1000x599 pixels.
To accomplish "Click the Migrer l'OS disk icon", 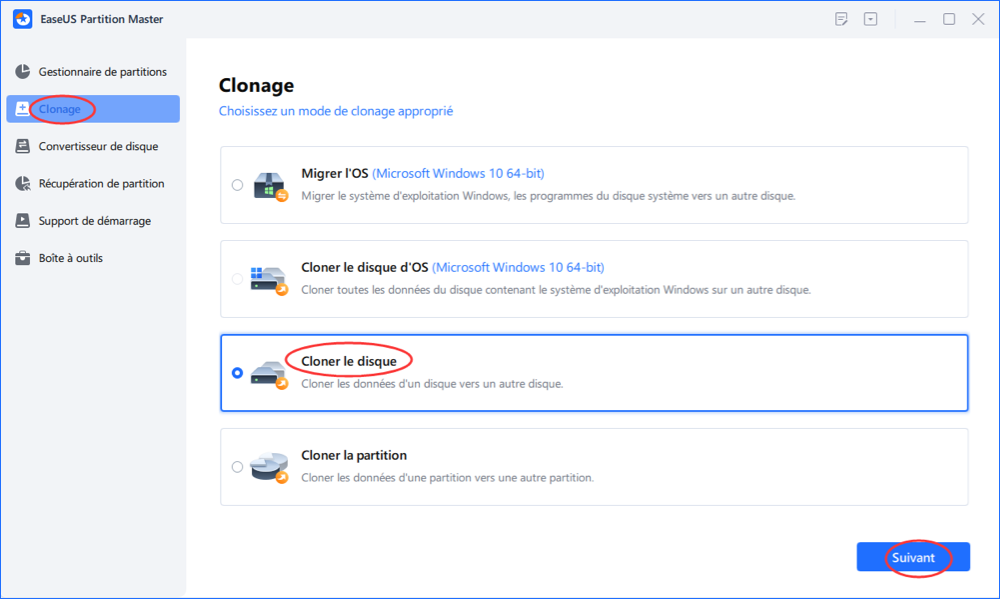I will pos(270,186).
